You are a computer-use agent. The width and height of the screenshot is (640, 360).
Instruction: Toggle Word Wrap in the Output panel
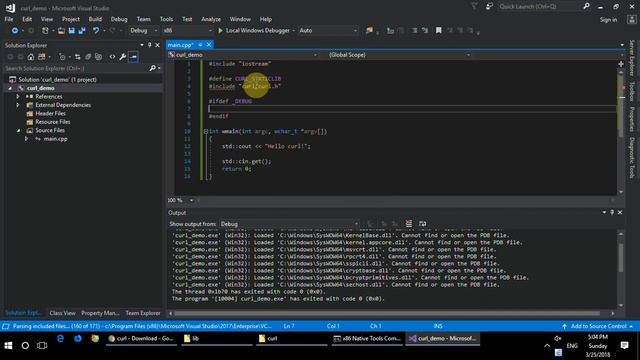click(x=422, y=224)
